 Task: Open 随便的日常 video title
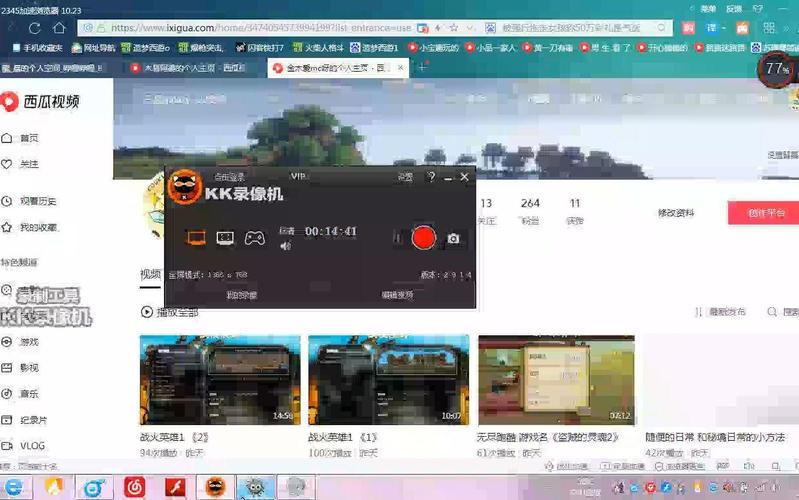[x=715, y=437]
